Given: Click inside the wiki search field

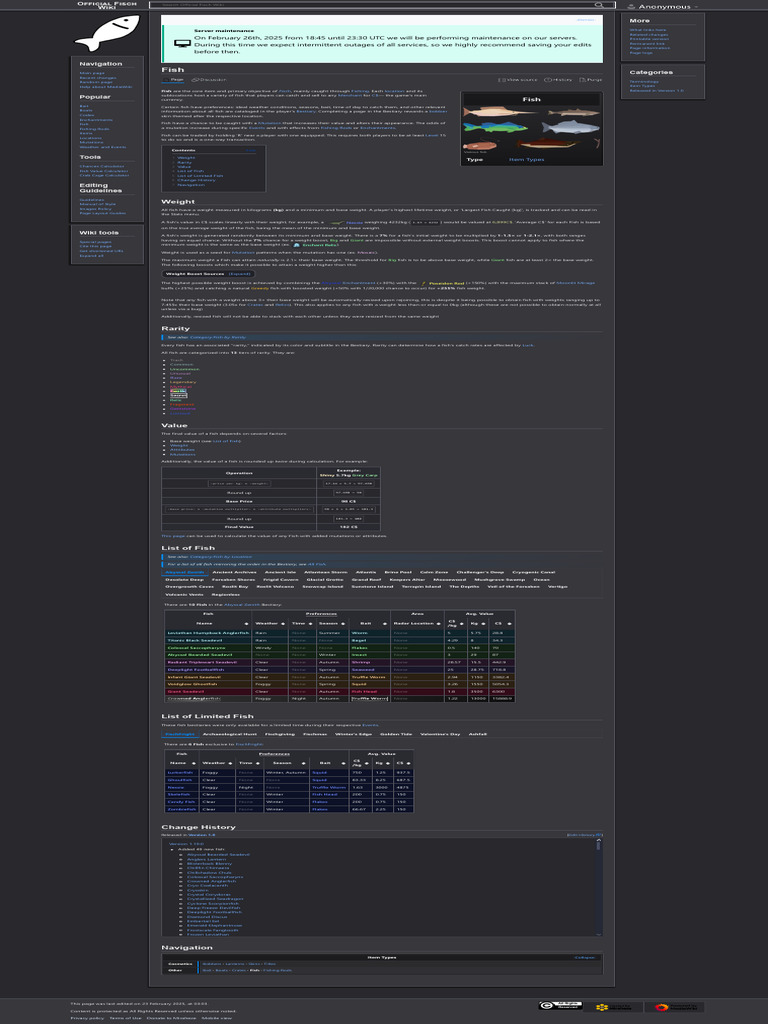Looking at the screenshot, I should [x=370, y=5].
